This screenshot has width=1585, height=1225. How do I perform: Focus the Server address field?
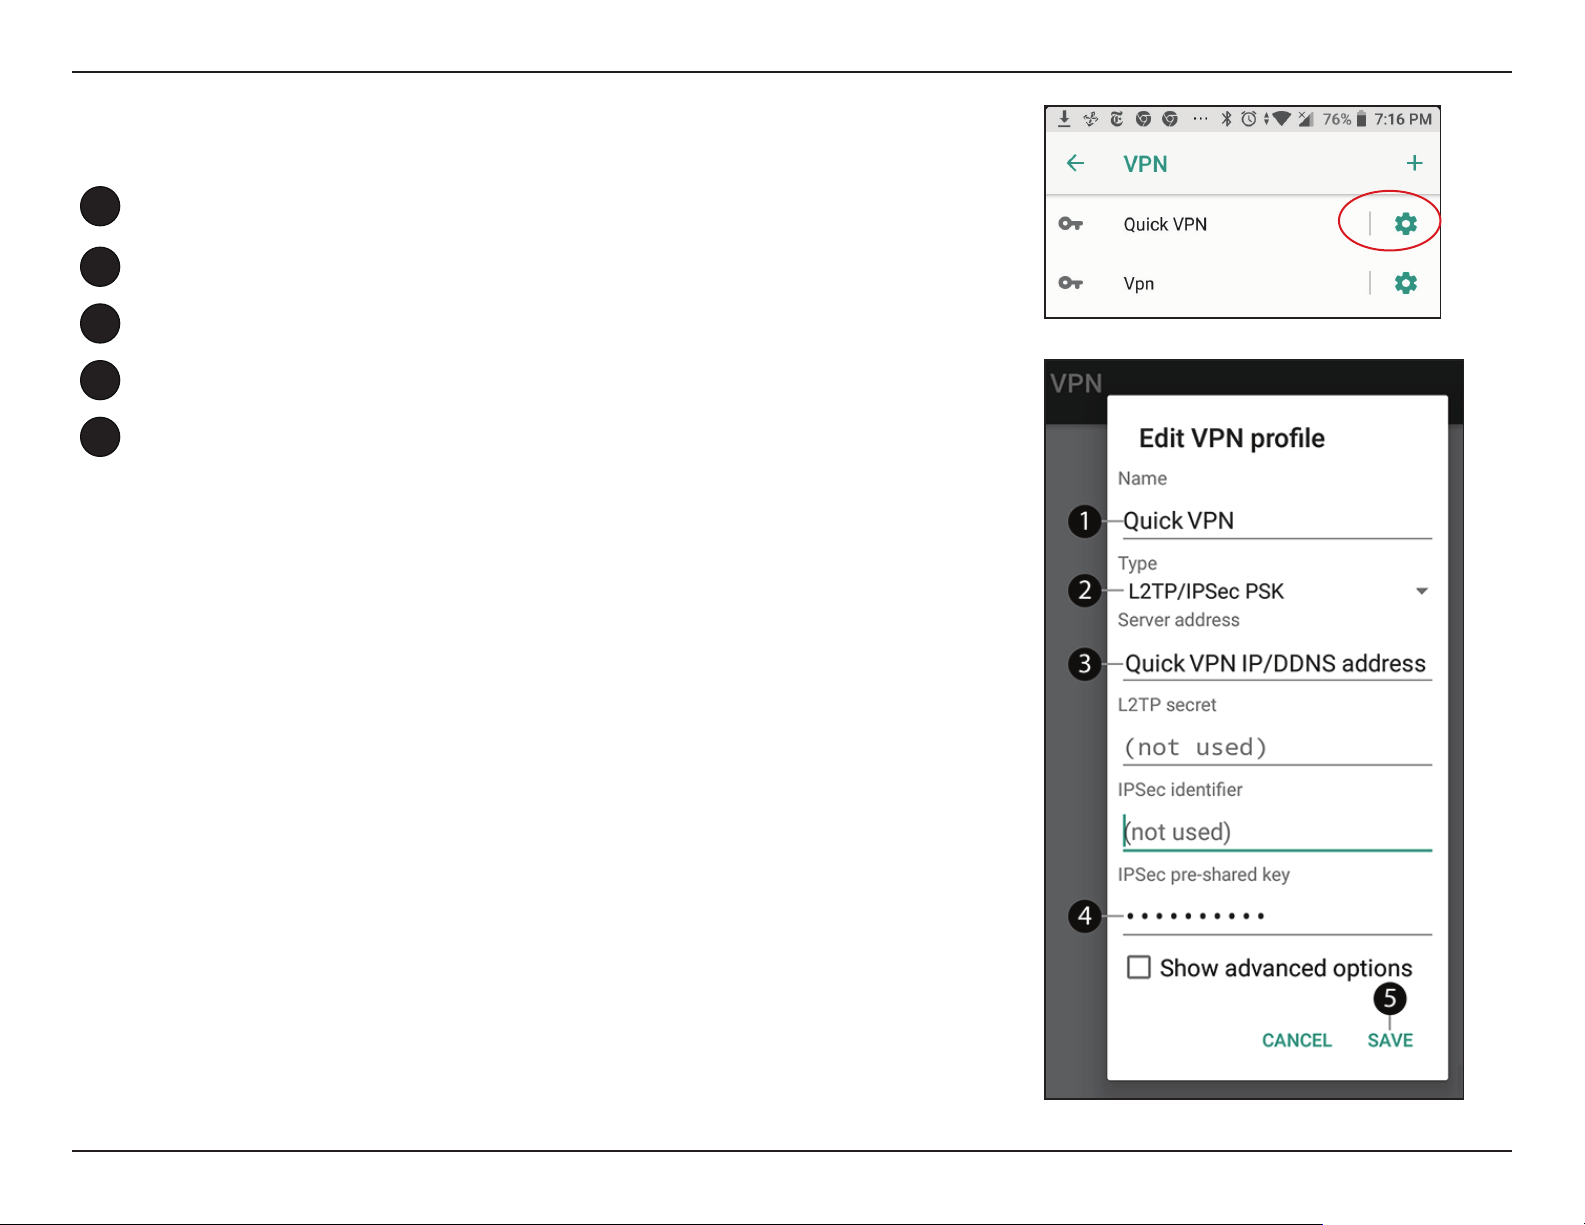(1277, 663)
